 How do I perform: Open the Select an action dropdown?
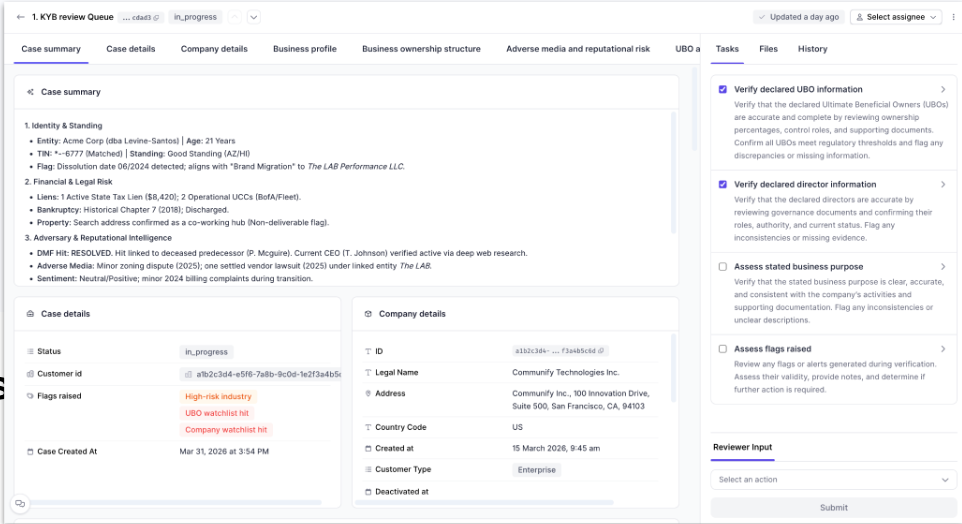click(833, 480)
